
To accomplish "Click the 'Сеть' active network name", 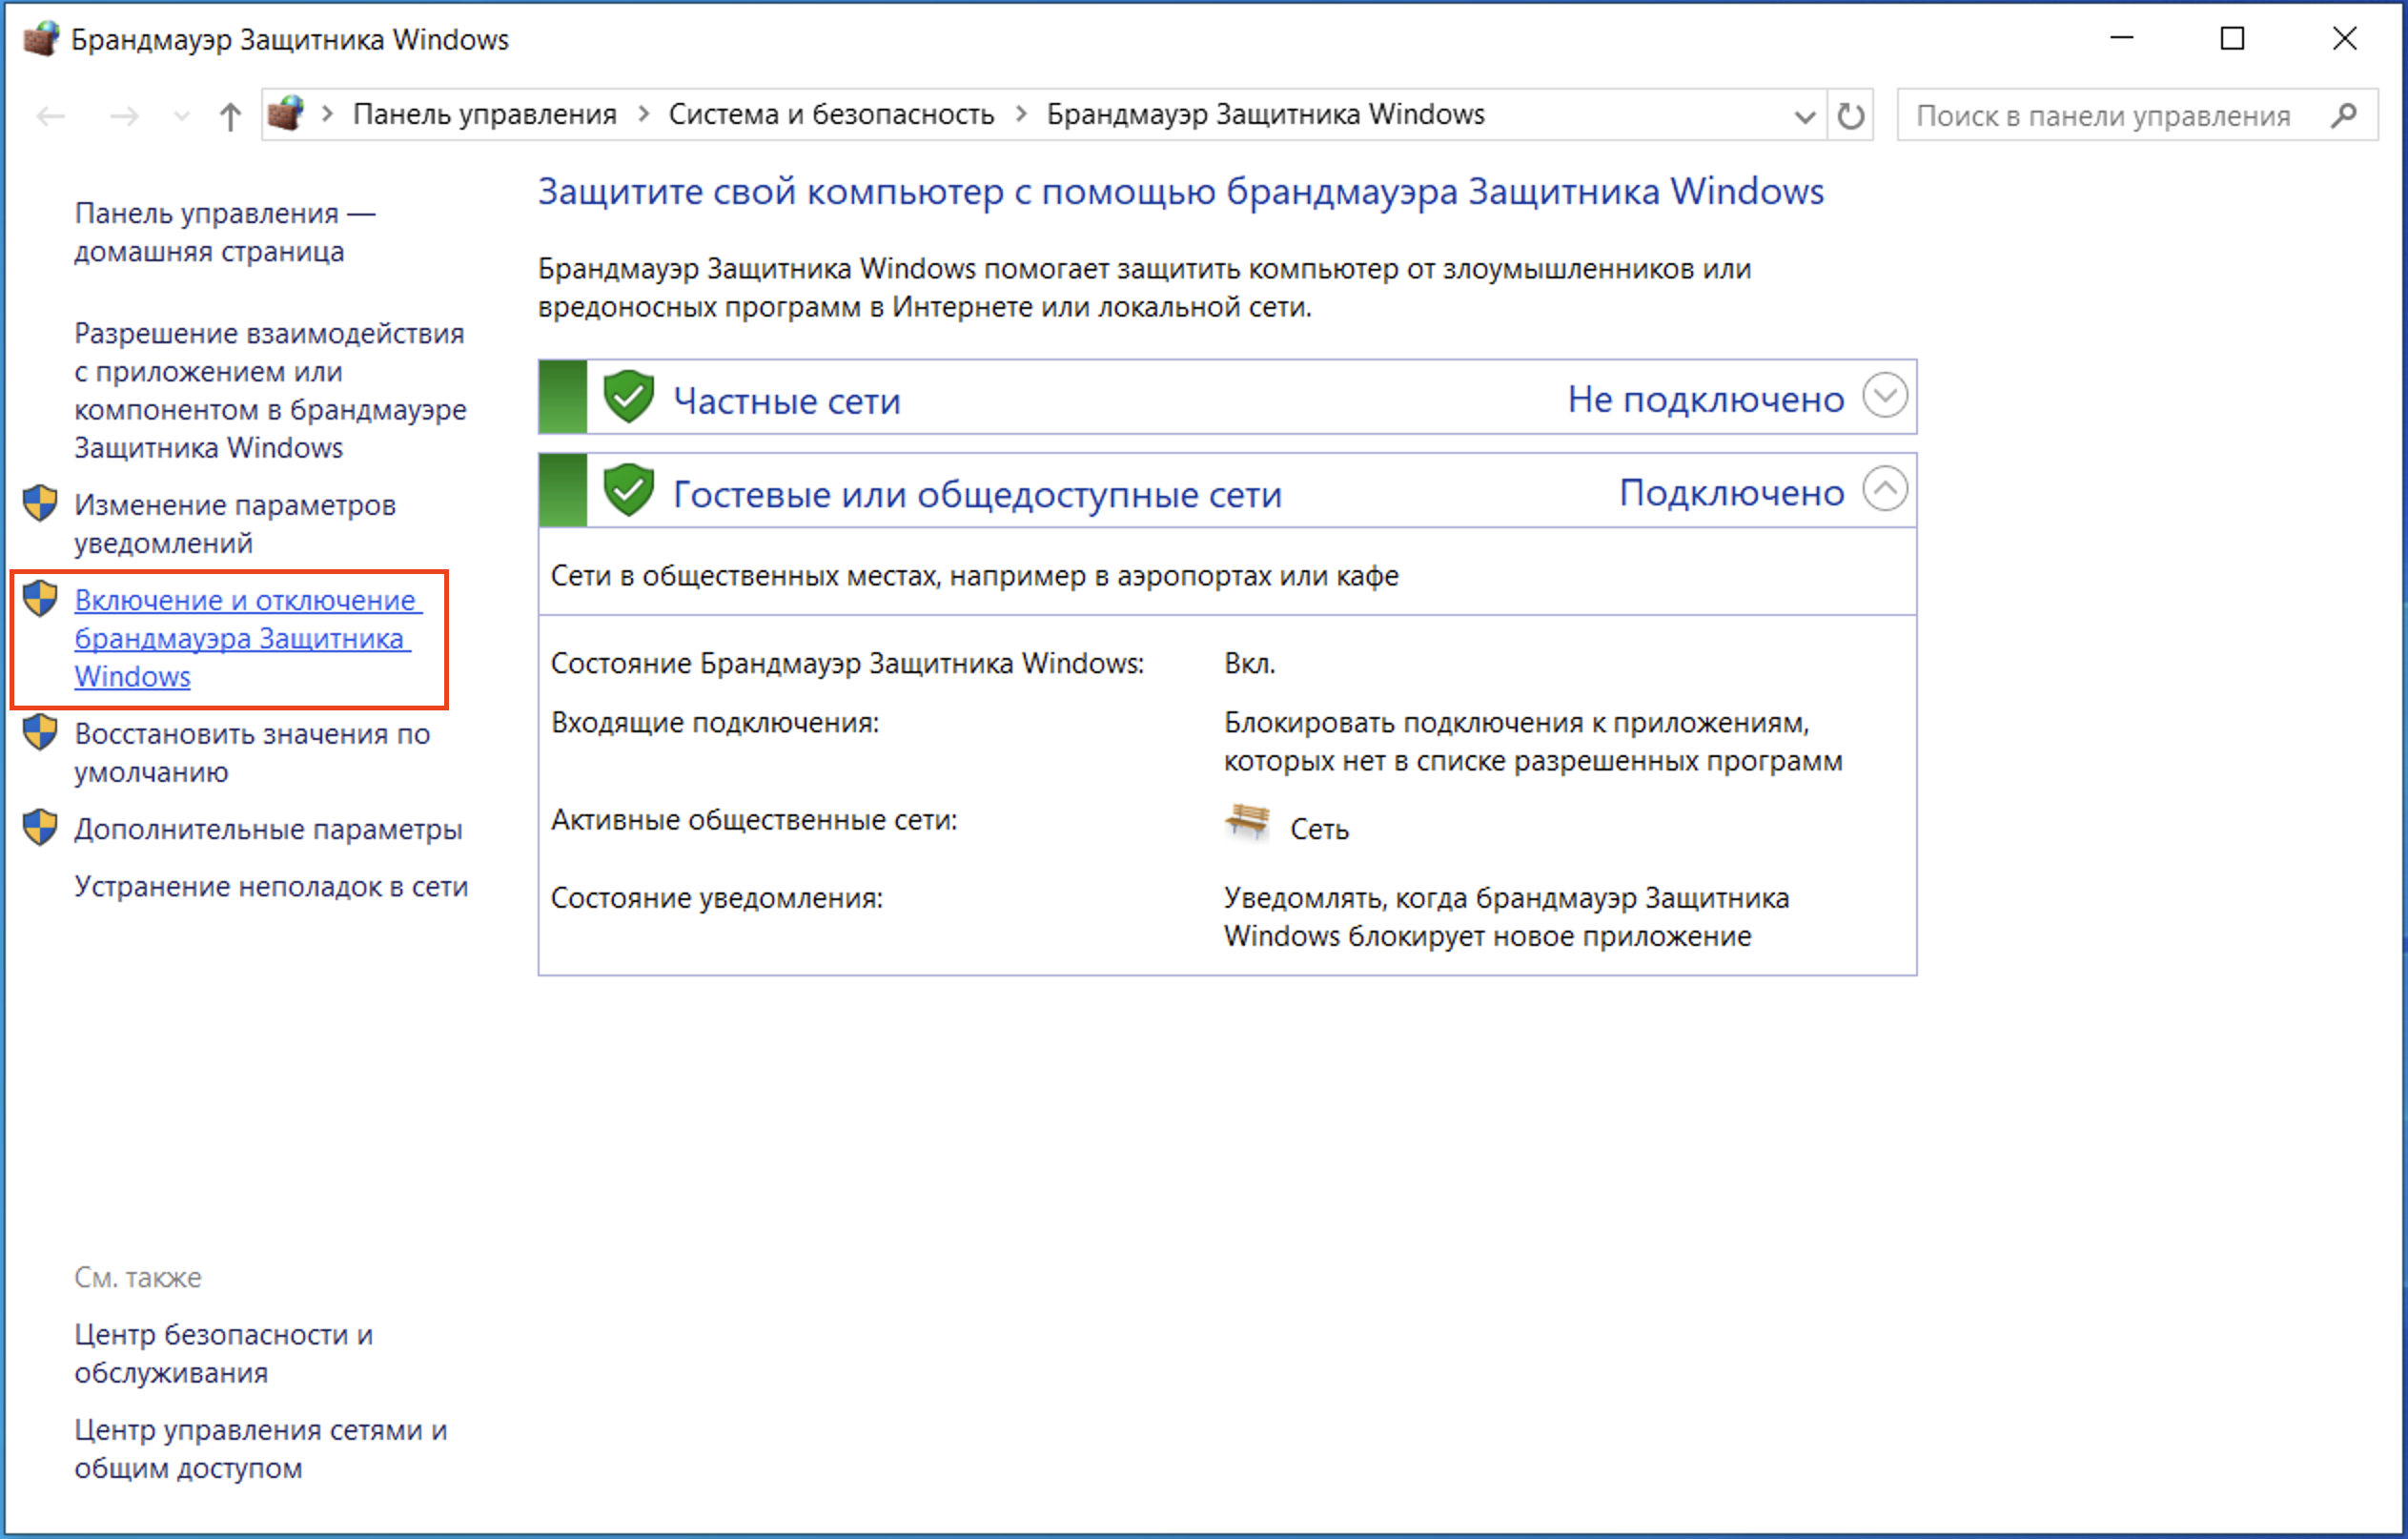I will click(1319, 829).
